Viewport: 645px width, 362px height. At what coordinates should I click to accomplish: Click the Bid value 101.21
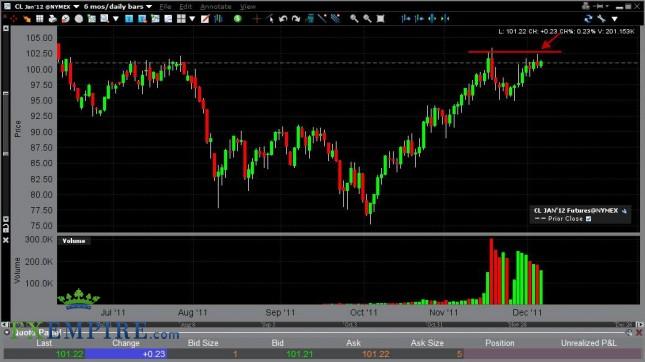pos(299,354)
